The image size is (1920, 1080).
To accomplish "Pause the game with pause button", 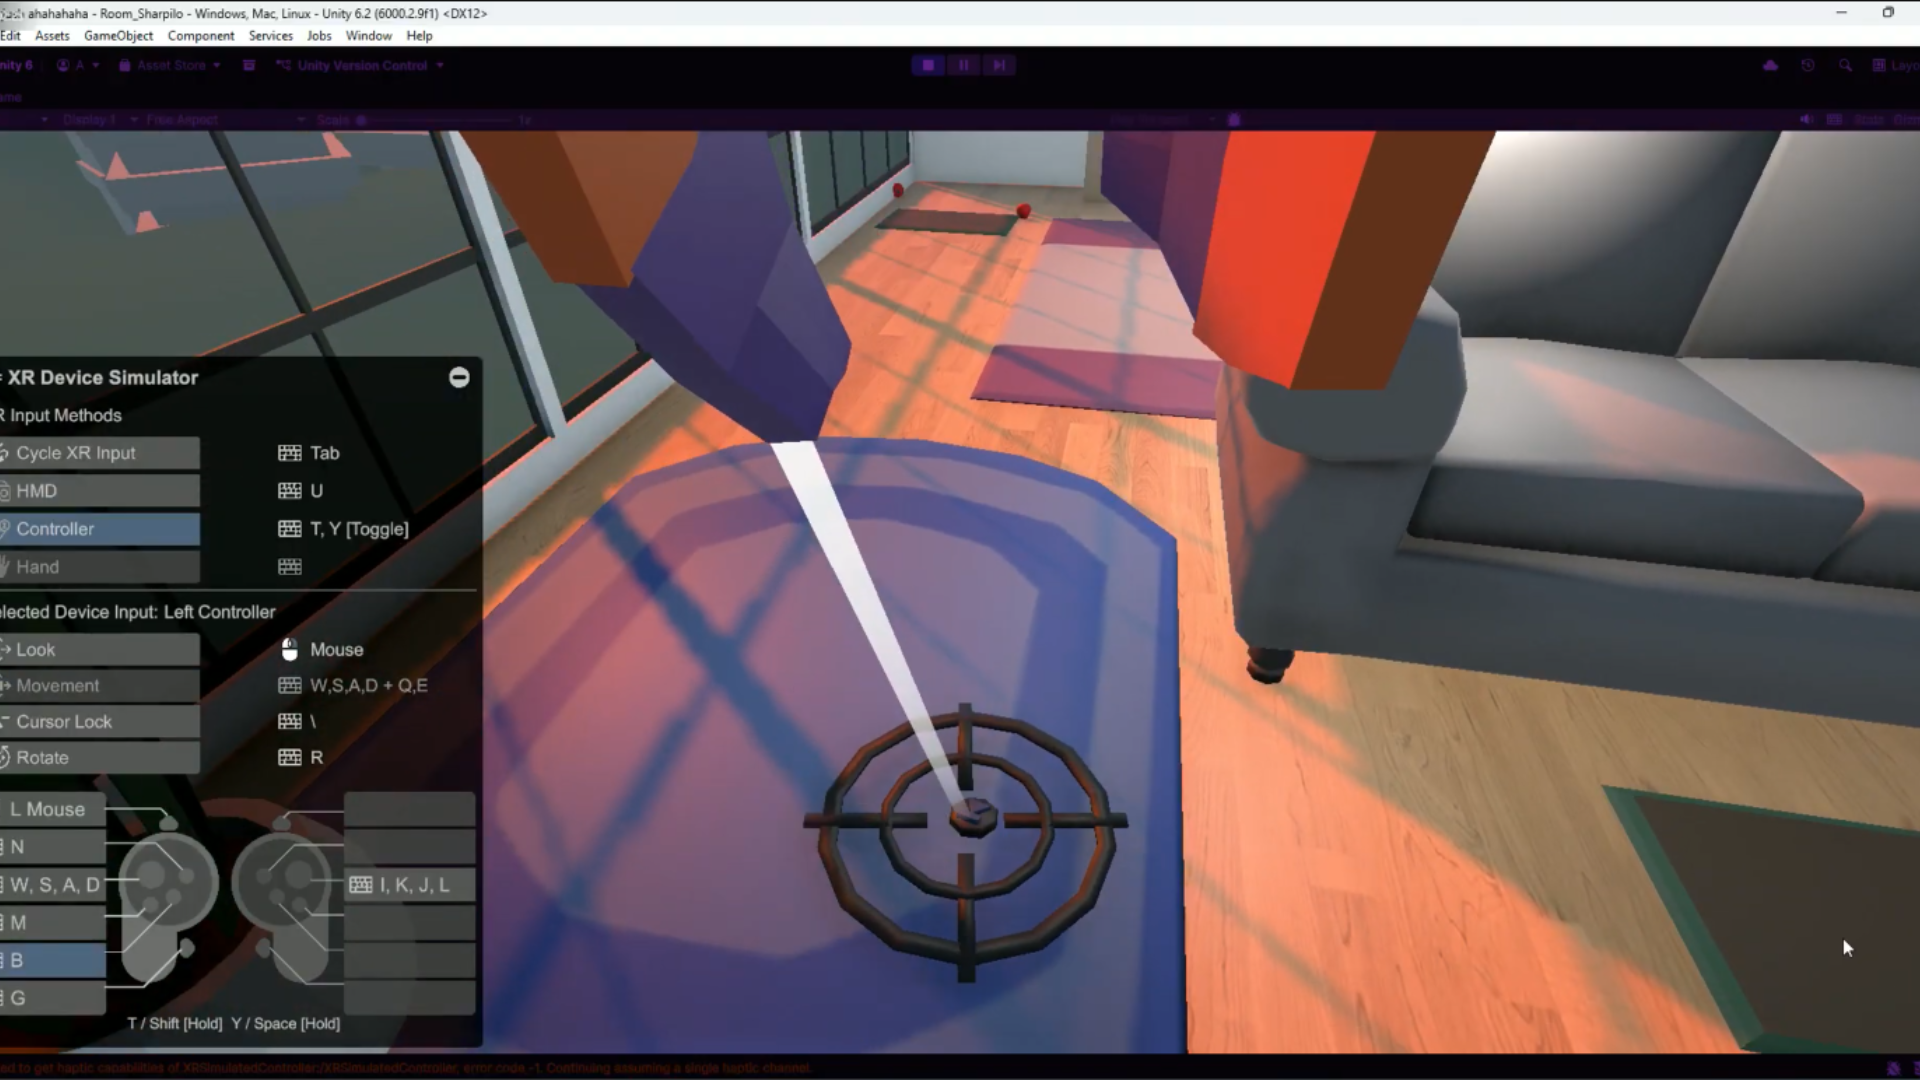I will click(x=963, y=65).
